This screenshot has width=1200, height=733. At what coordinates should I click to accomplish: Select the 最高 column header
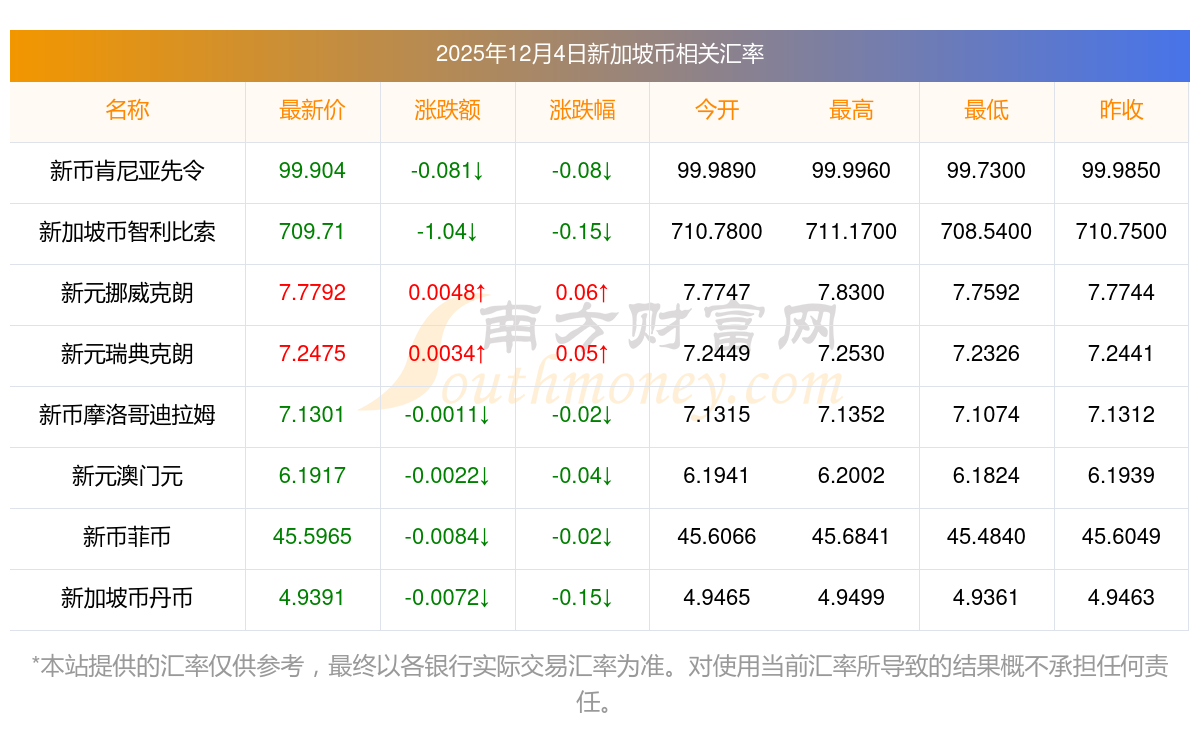(851, 110)
